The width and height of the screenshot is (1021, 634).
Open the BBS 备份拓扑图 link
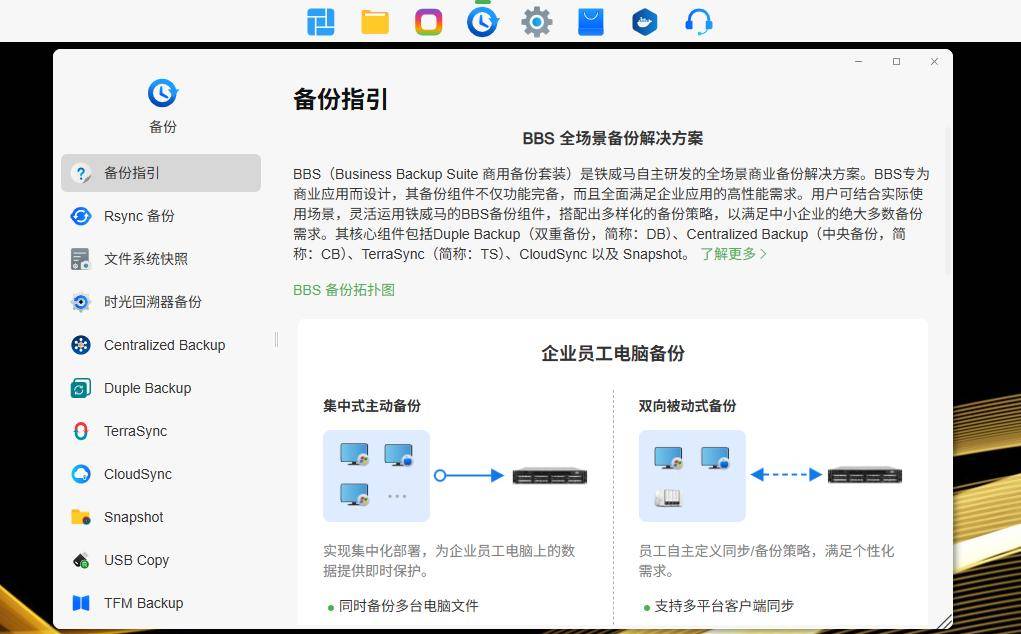(x=344, y=290)
